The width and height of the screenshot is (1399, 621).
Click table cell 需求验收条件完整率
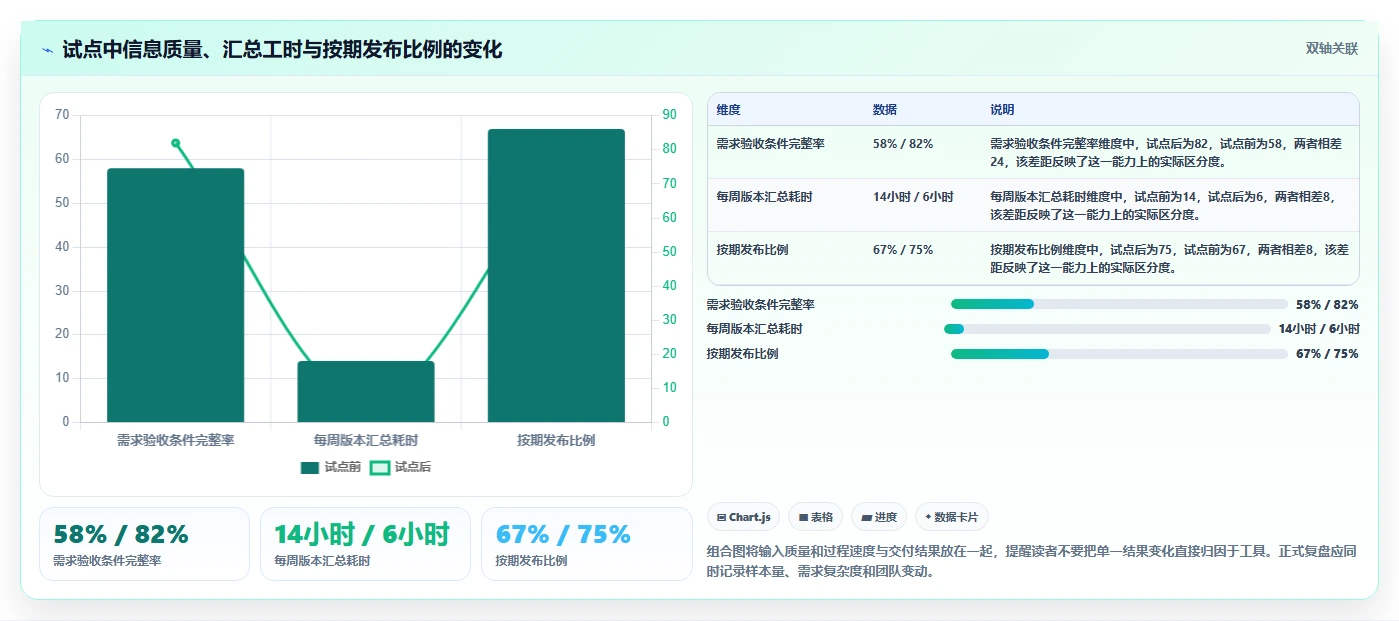click(x=770, y=143)
